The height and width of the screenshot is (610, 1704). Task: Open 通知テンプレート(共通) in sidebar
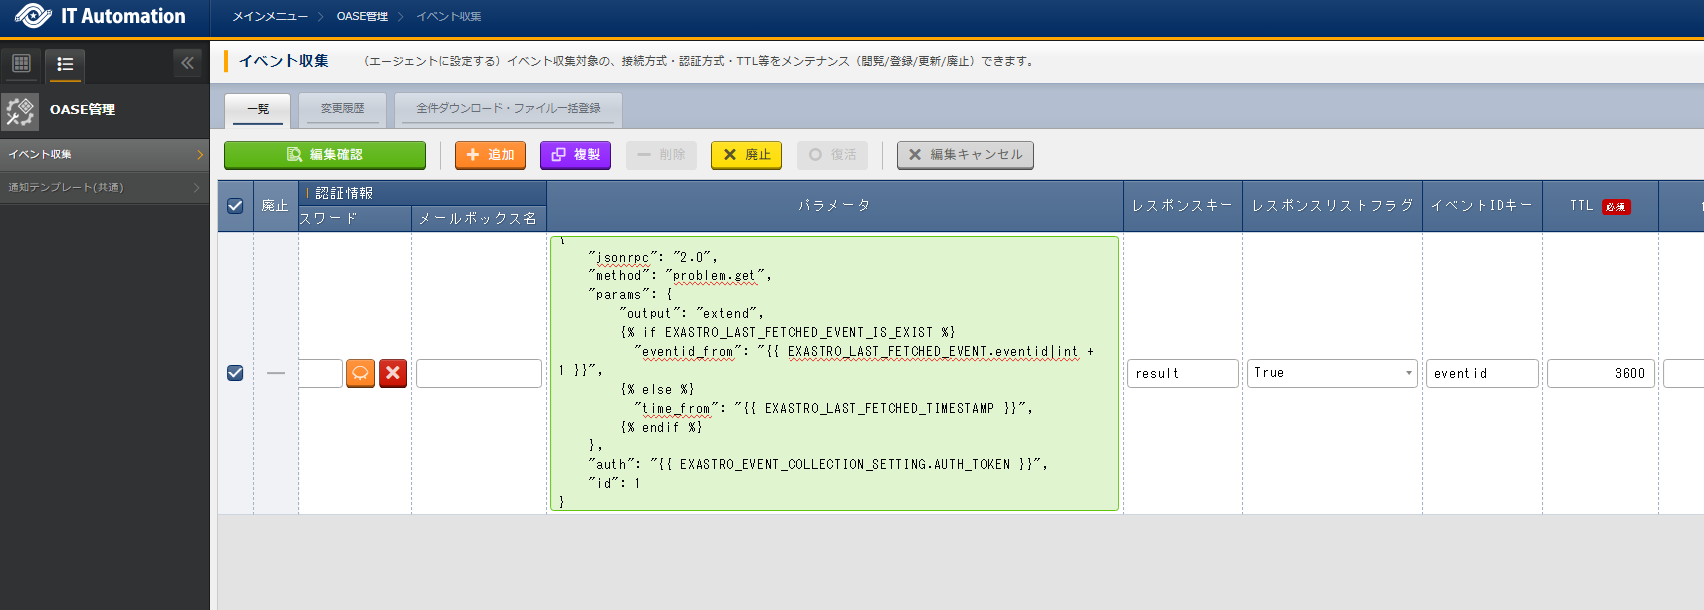pos(104,187)
